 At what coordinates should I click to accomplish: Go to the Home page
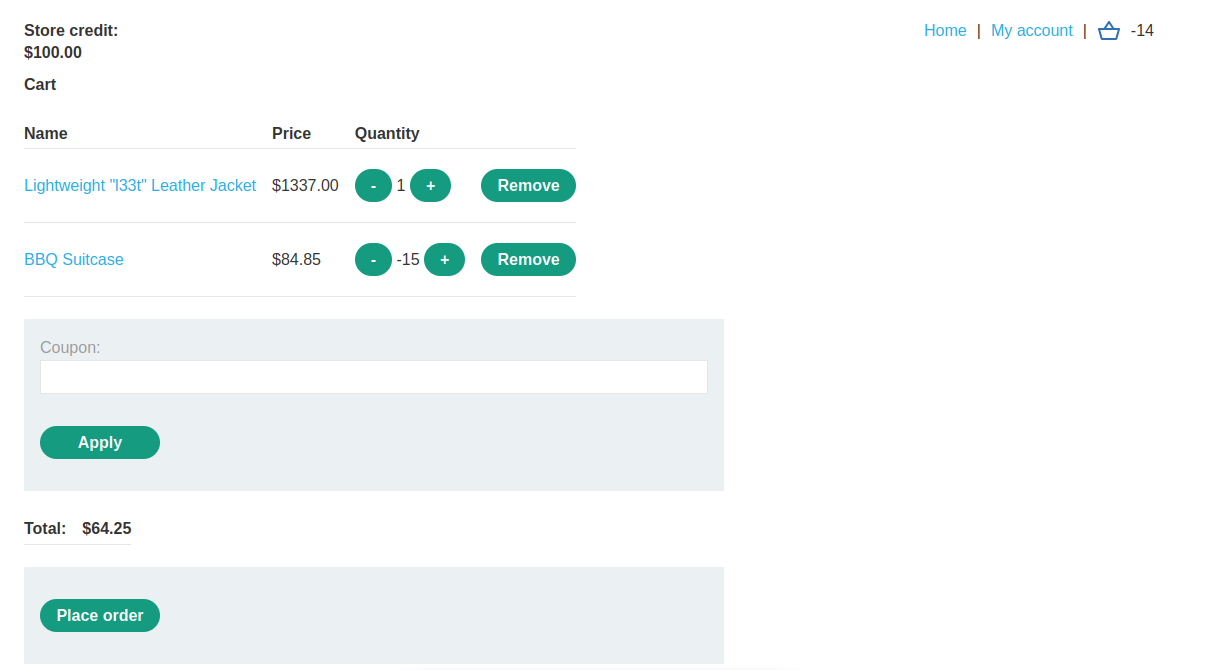(944, 31)
